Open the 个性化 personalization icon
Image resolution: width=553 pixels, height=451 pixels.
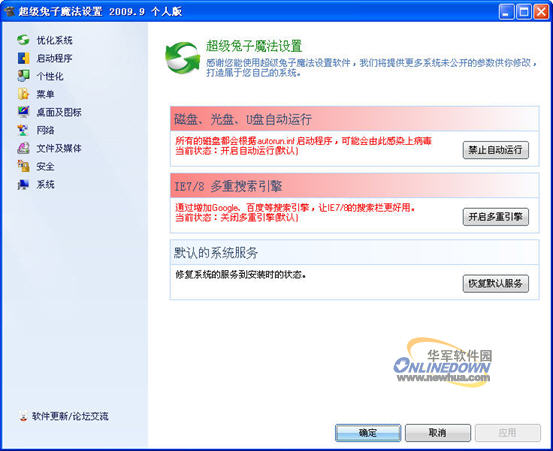pyautogui.click(x=23, y=76)
